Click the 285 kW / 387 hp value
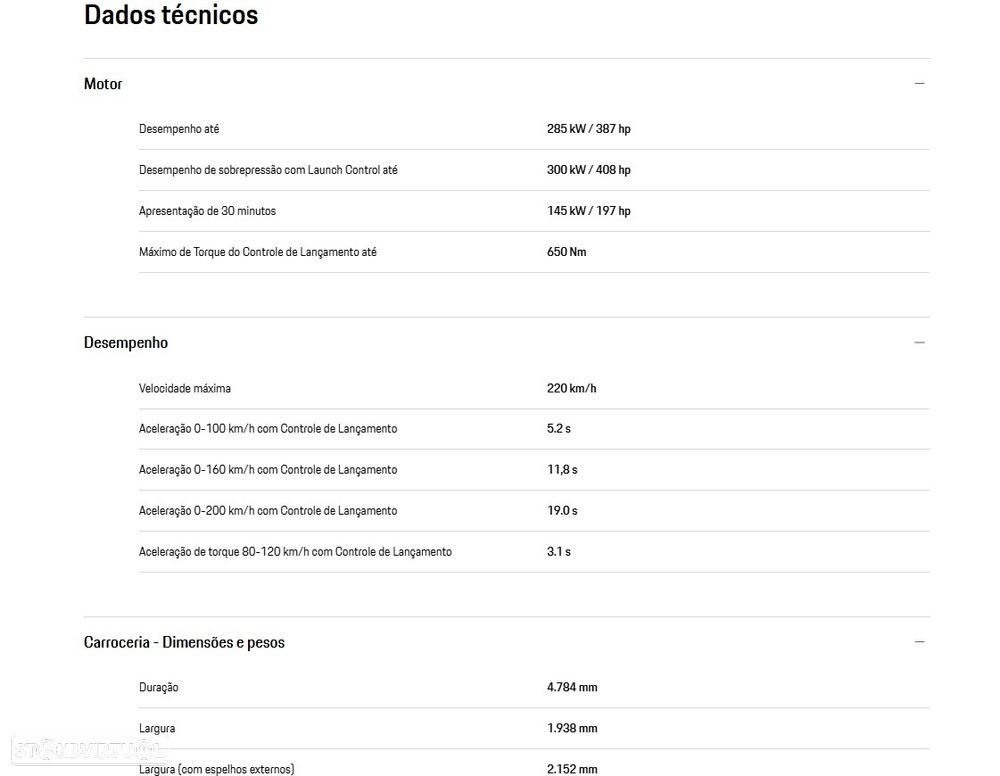This screenshot has width=1000, height=776. pos(589,129)
